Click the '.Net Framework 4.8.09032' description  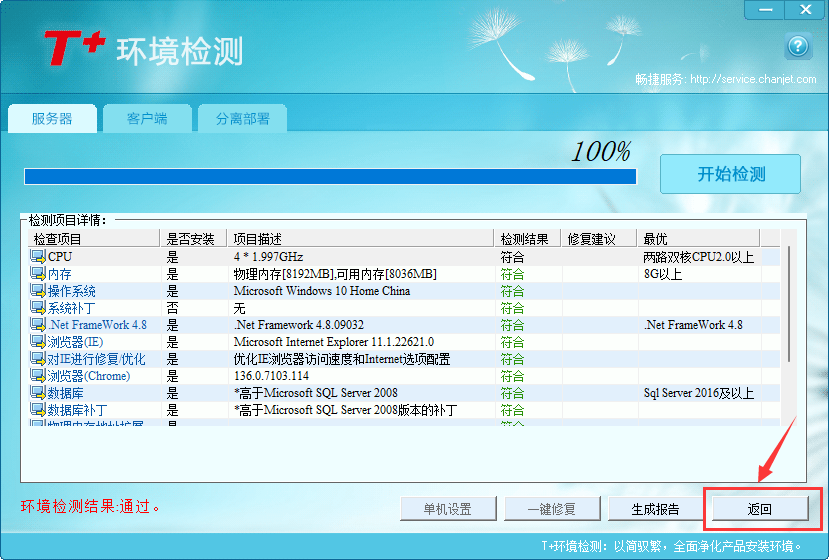[299, 325]
